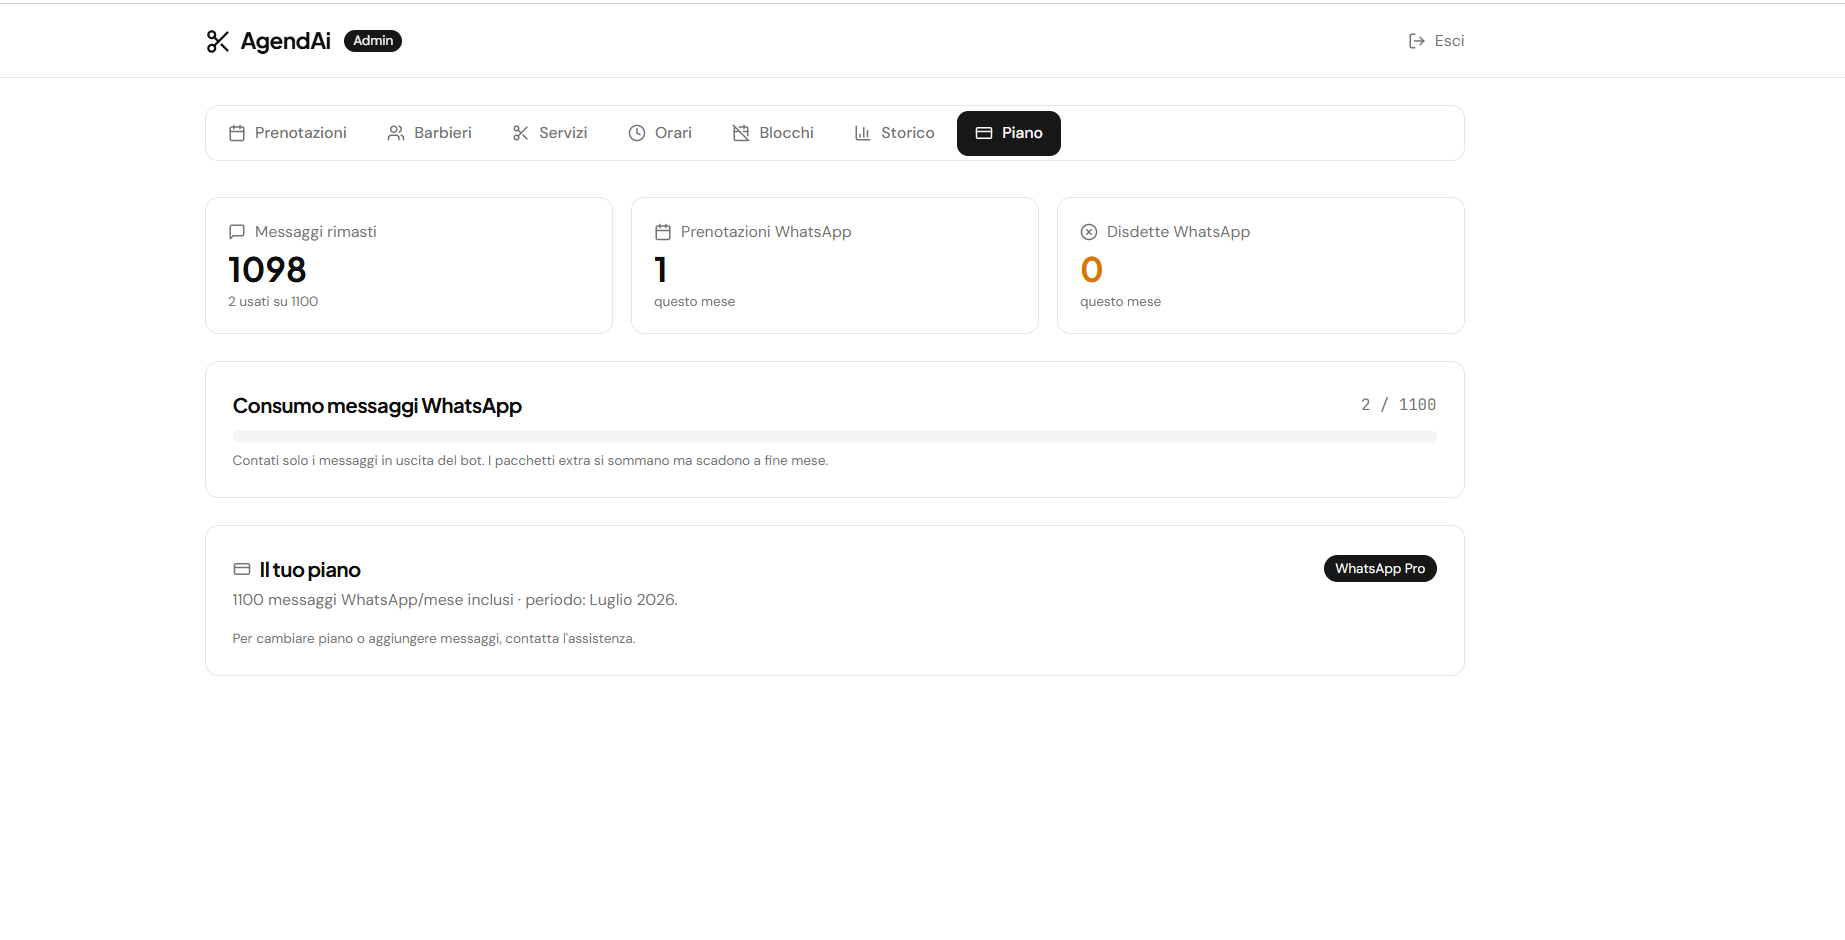This screenshot has width=1845, height=940.
Task: Click the people icon beside Barbieri
Action: tap(396, 133)
